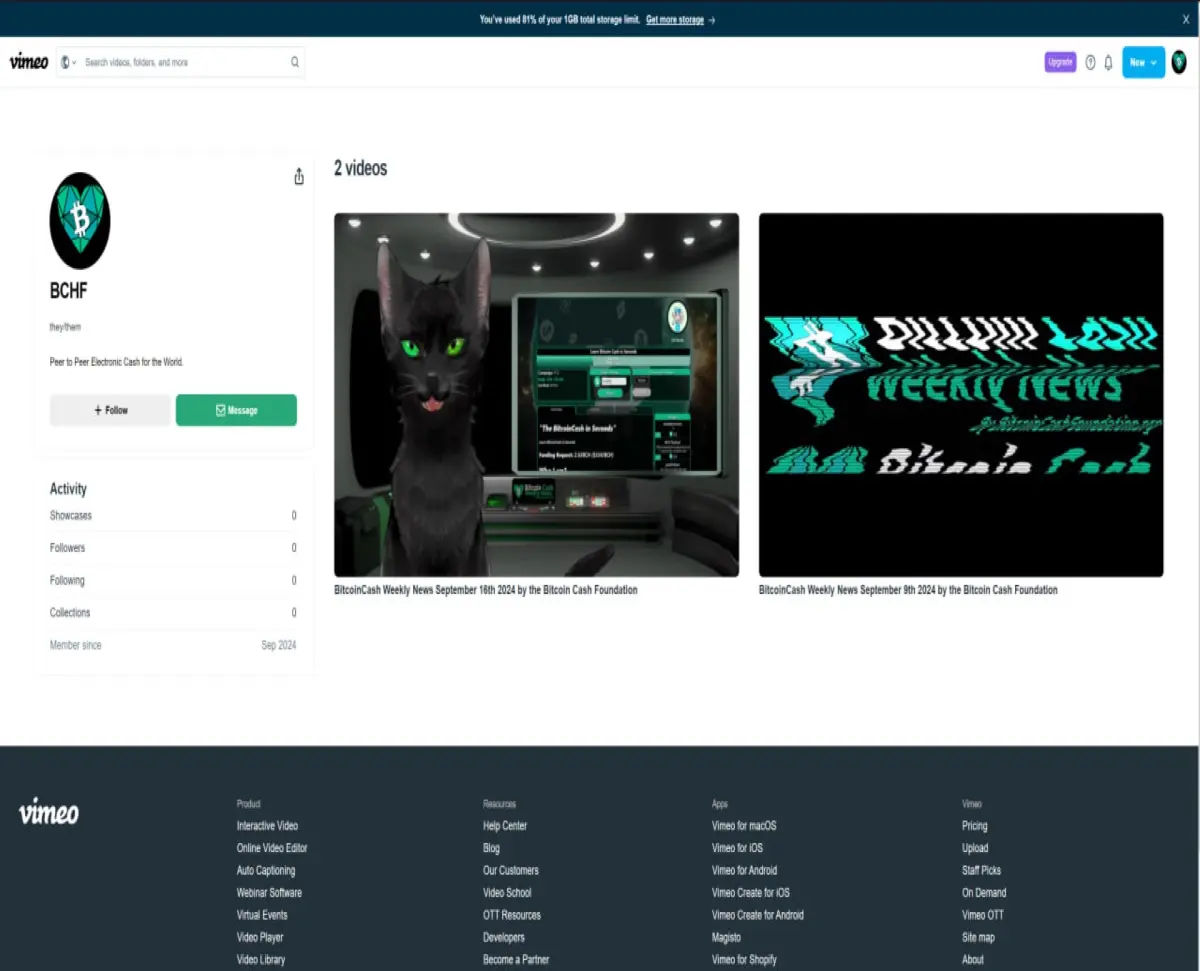Open Video Library footer link

(x=261, y=960)
